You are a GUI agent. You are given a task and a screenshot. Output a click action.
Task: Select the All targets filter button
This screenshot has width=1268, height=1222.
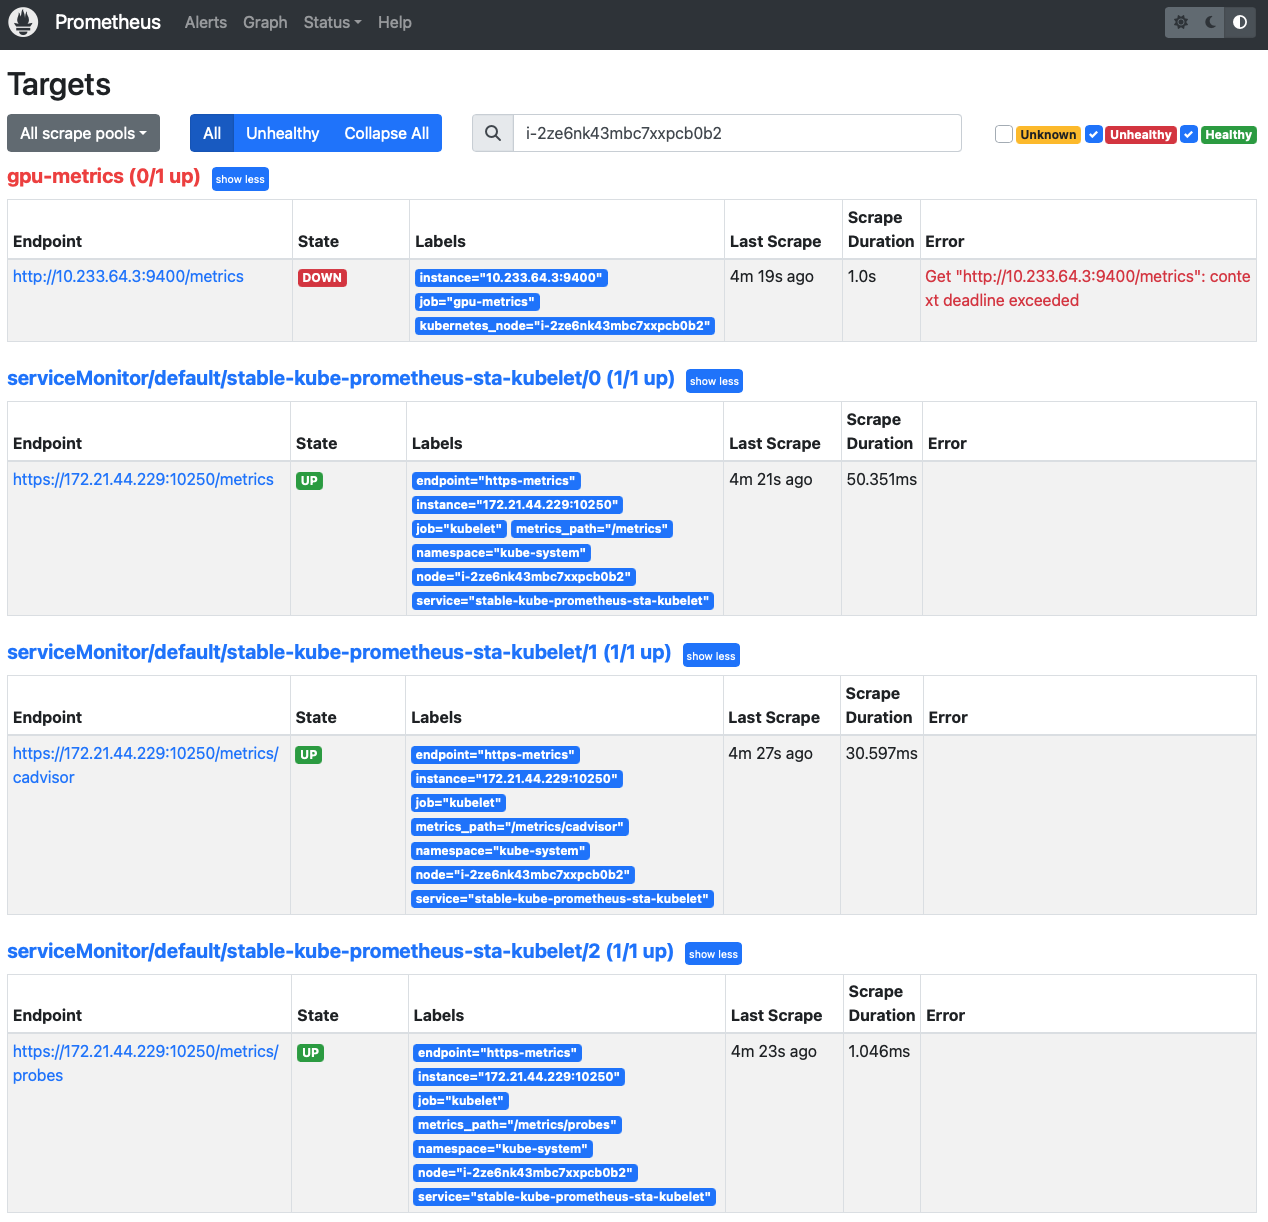pyautogui.click(x=212, y=133)
